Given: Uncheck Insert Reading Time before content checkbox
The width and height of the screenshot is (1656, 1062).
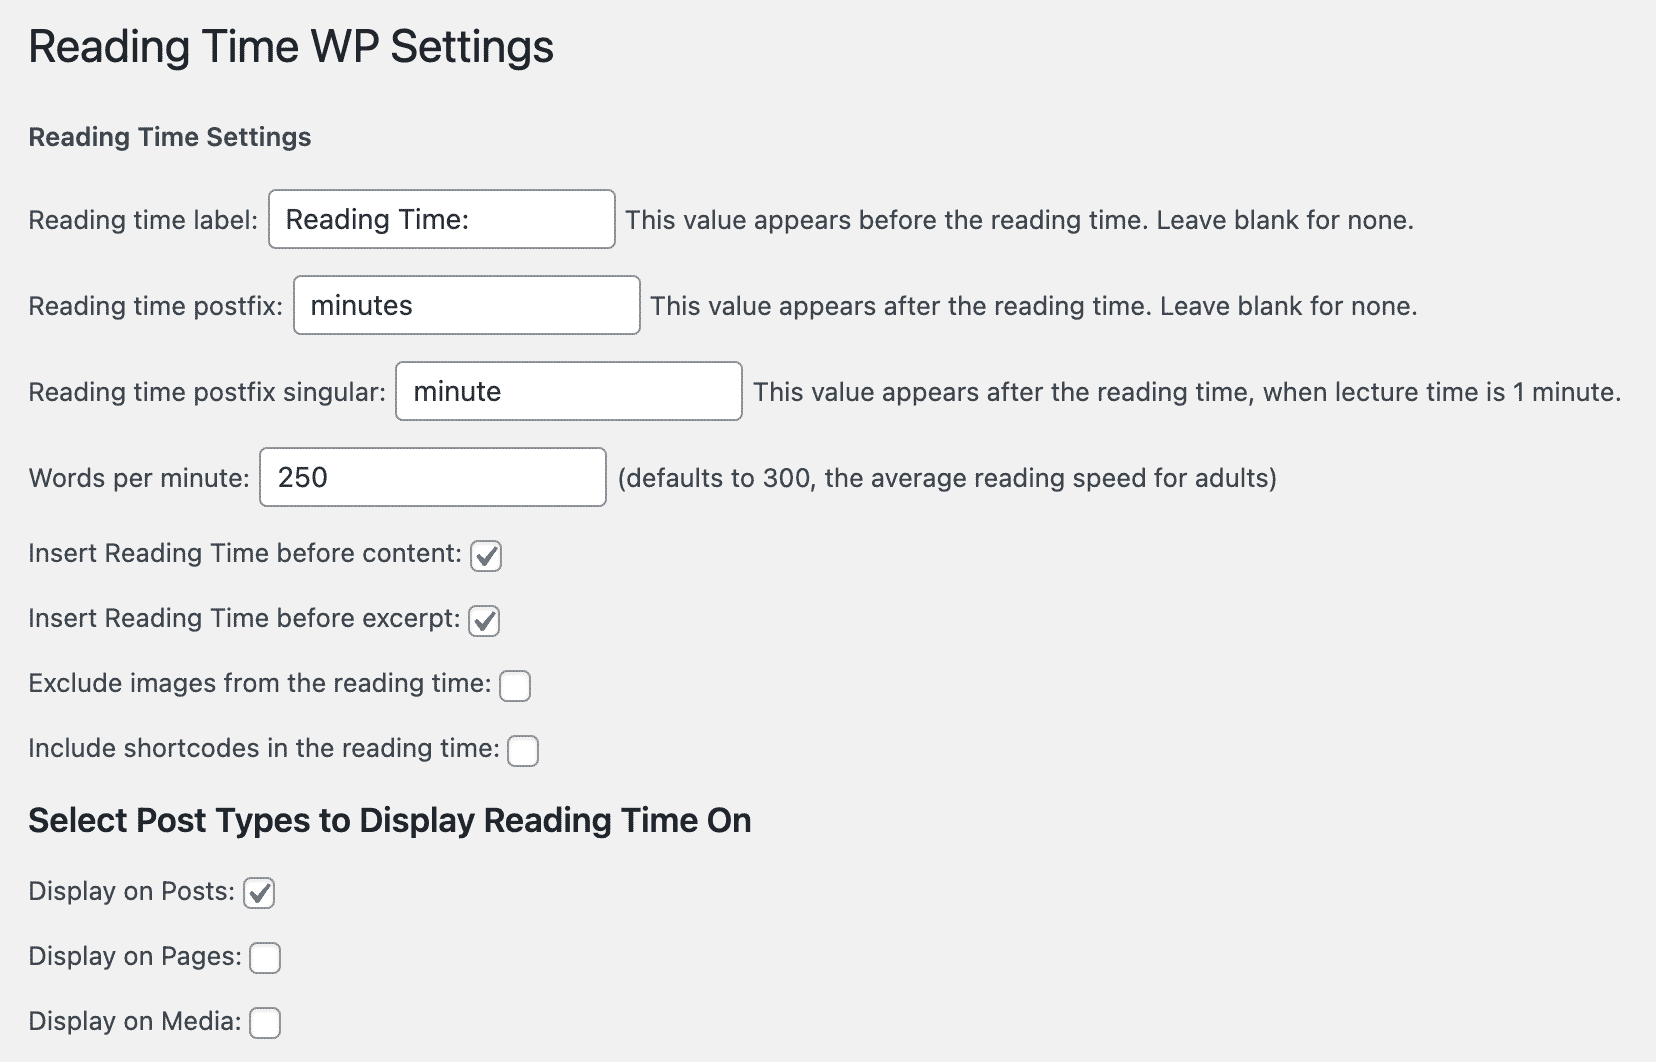Looking at the screenshot, I should click(486, 555).
